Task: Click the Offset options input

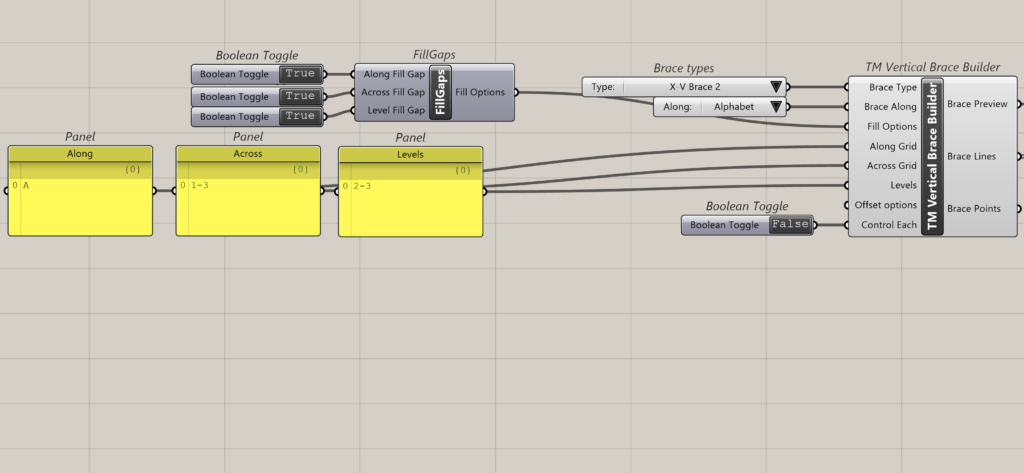Action: point(884,205)
